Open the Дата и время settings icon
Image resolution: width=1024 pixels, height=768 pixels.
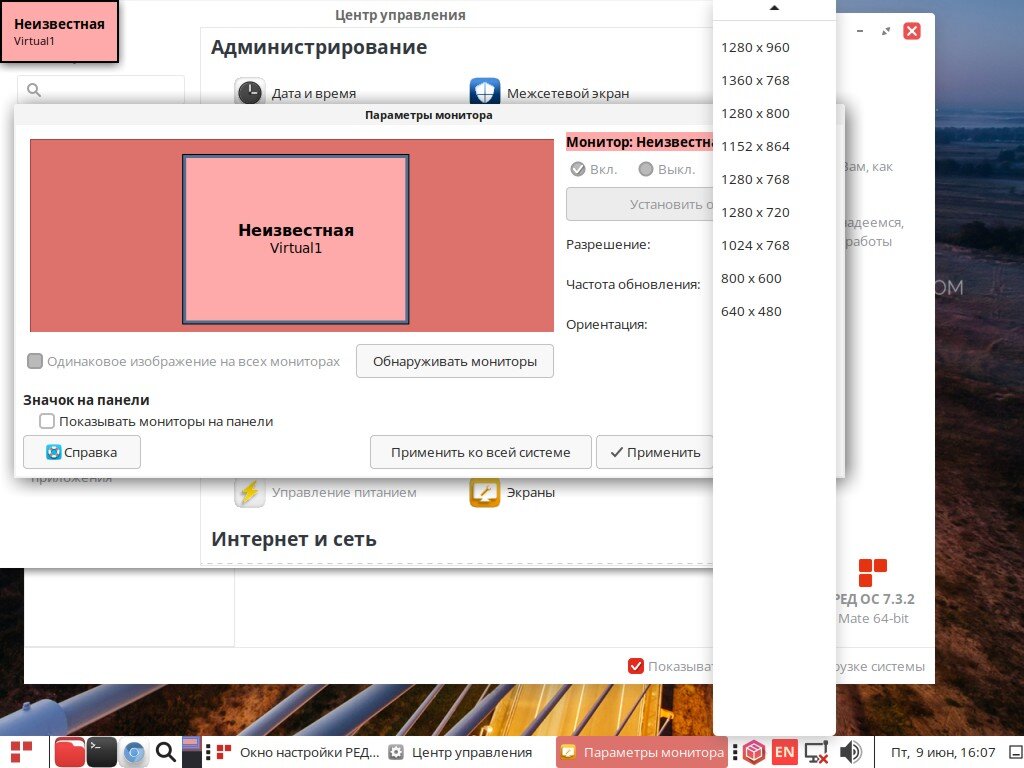(250, 92)
